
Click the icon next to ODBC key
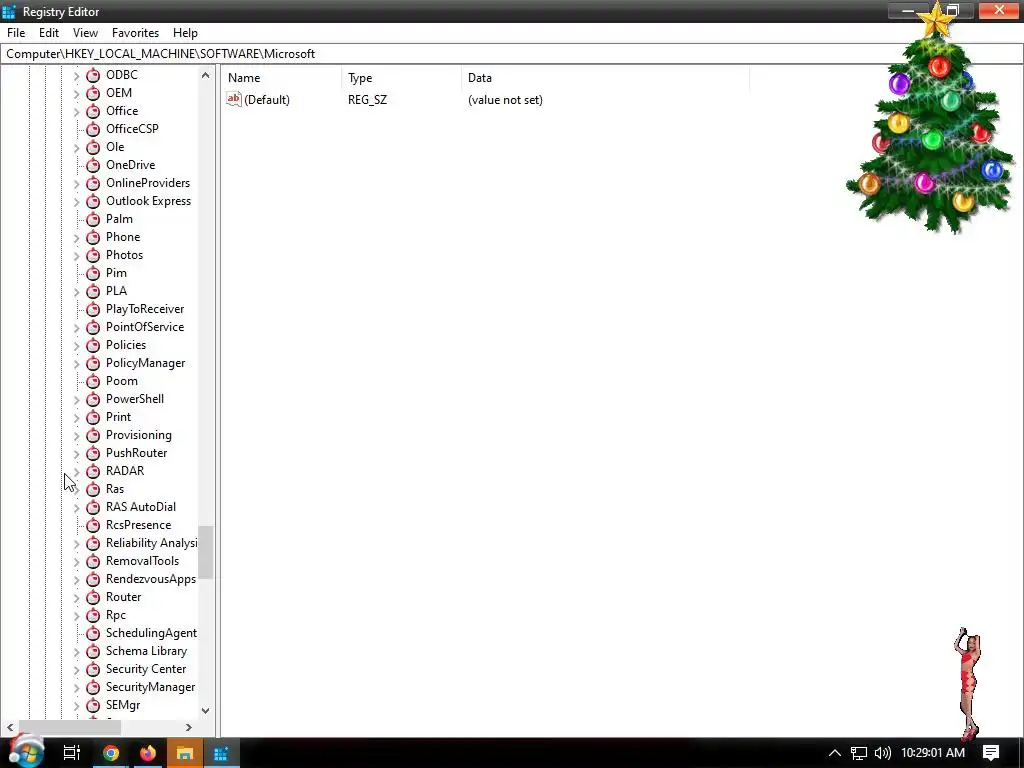point(93,75)
